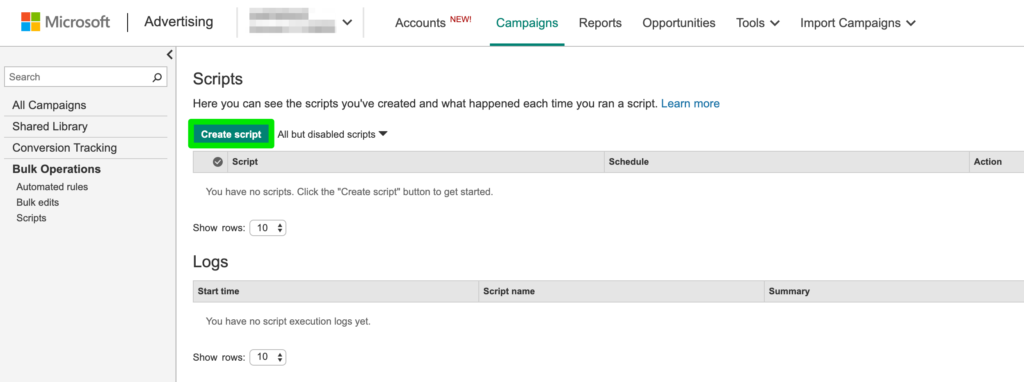Click the search magnifier icon
The height and width of the screenshot is (382, 1024).
(157, 77)
